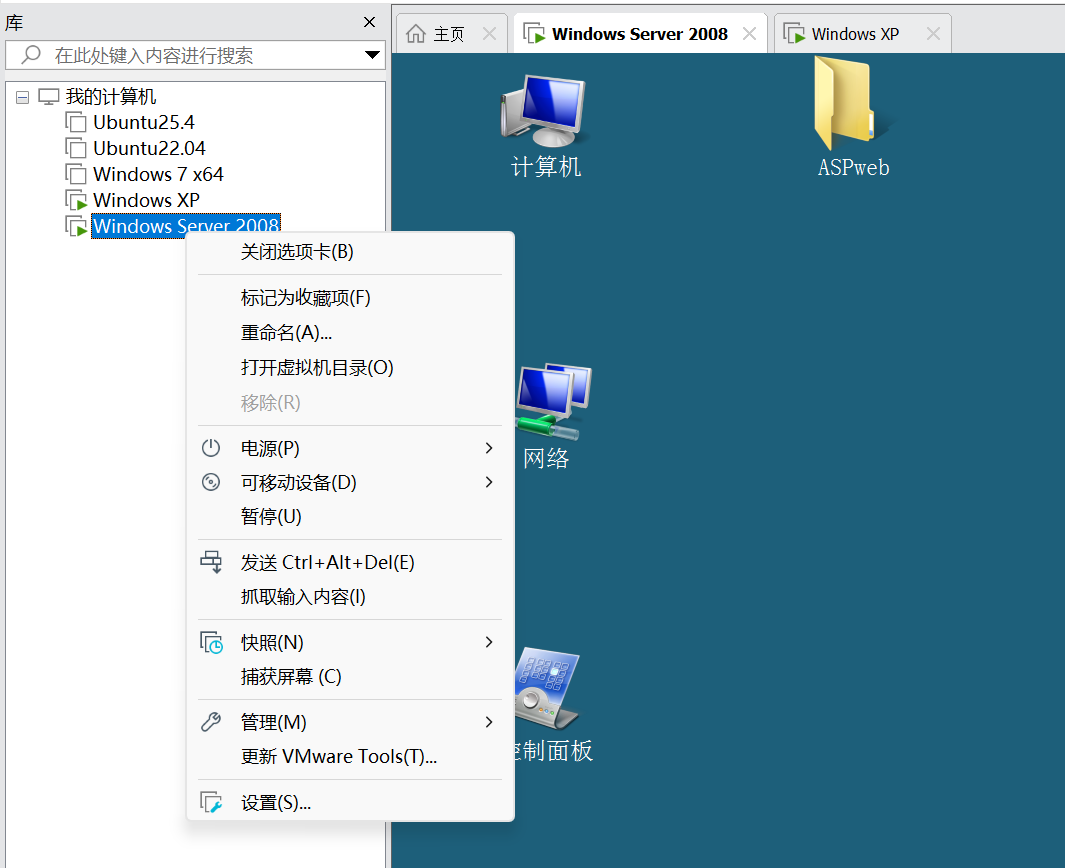Choose 暂停(U) from context menu
Screen dimensions: 1065x868
(350, 516)
